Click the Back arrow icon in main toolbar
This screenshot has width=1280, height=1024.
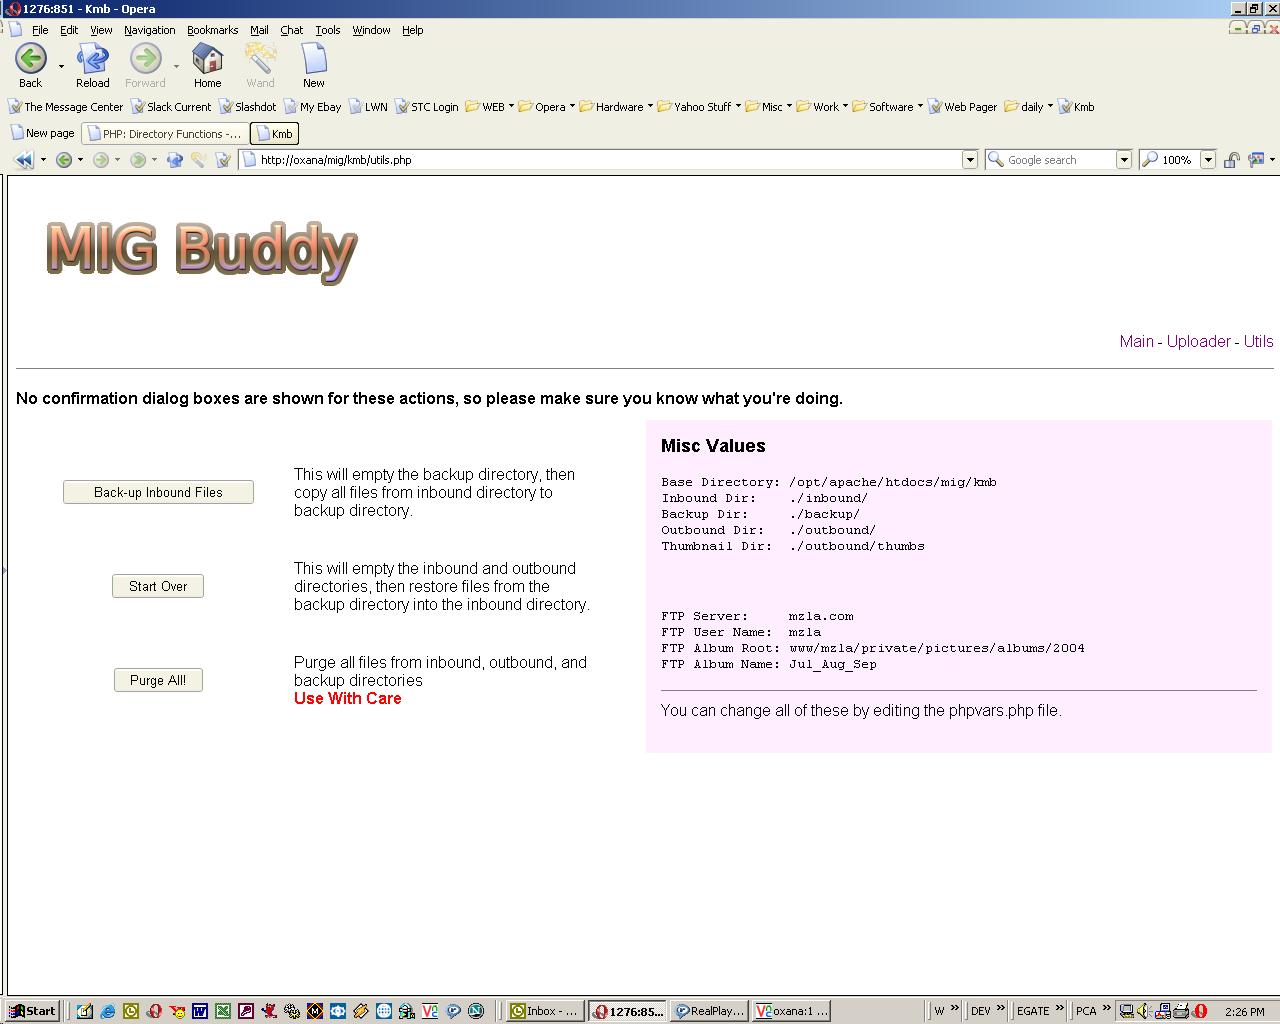[x=30, y=60]
